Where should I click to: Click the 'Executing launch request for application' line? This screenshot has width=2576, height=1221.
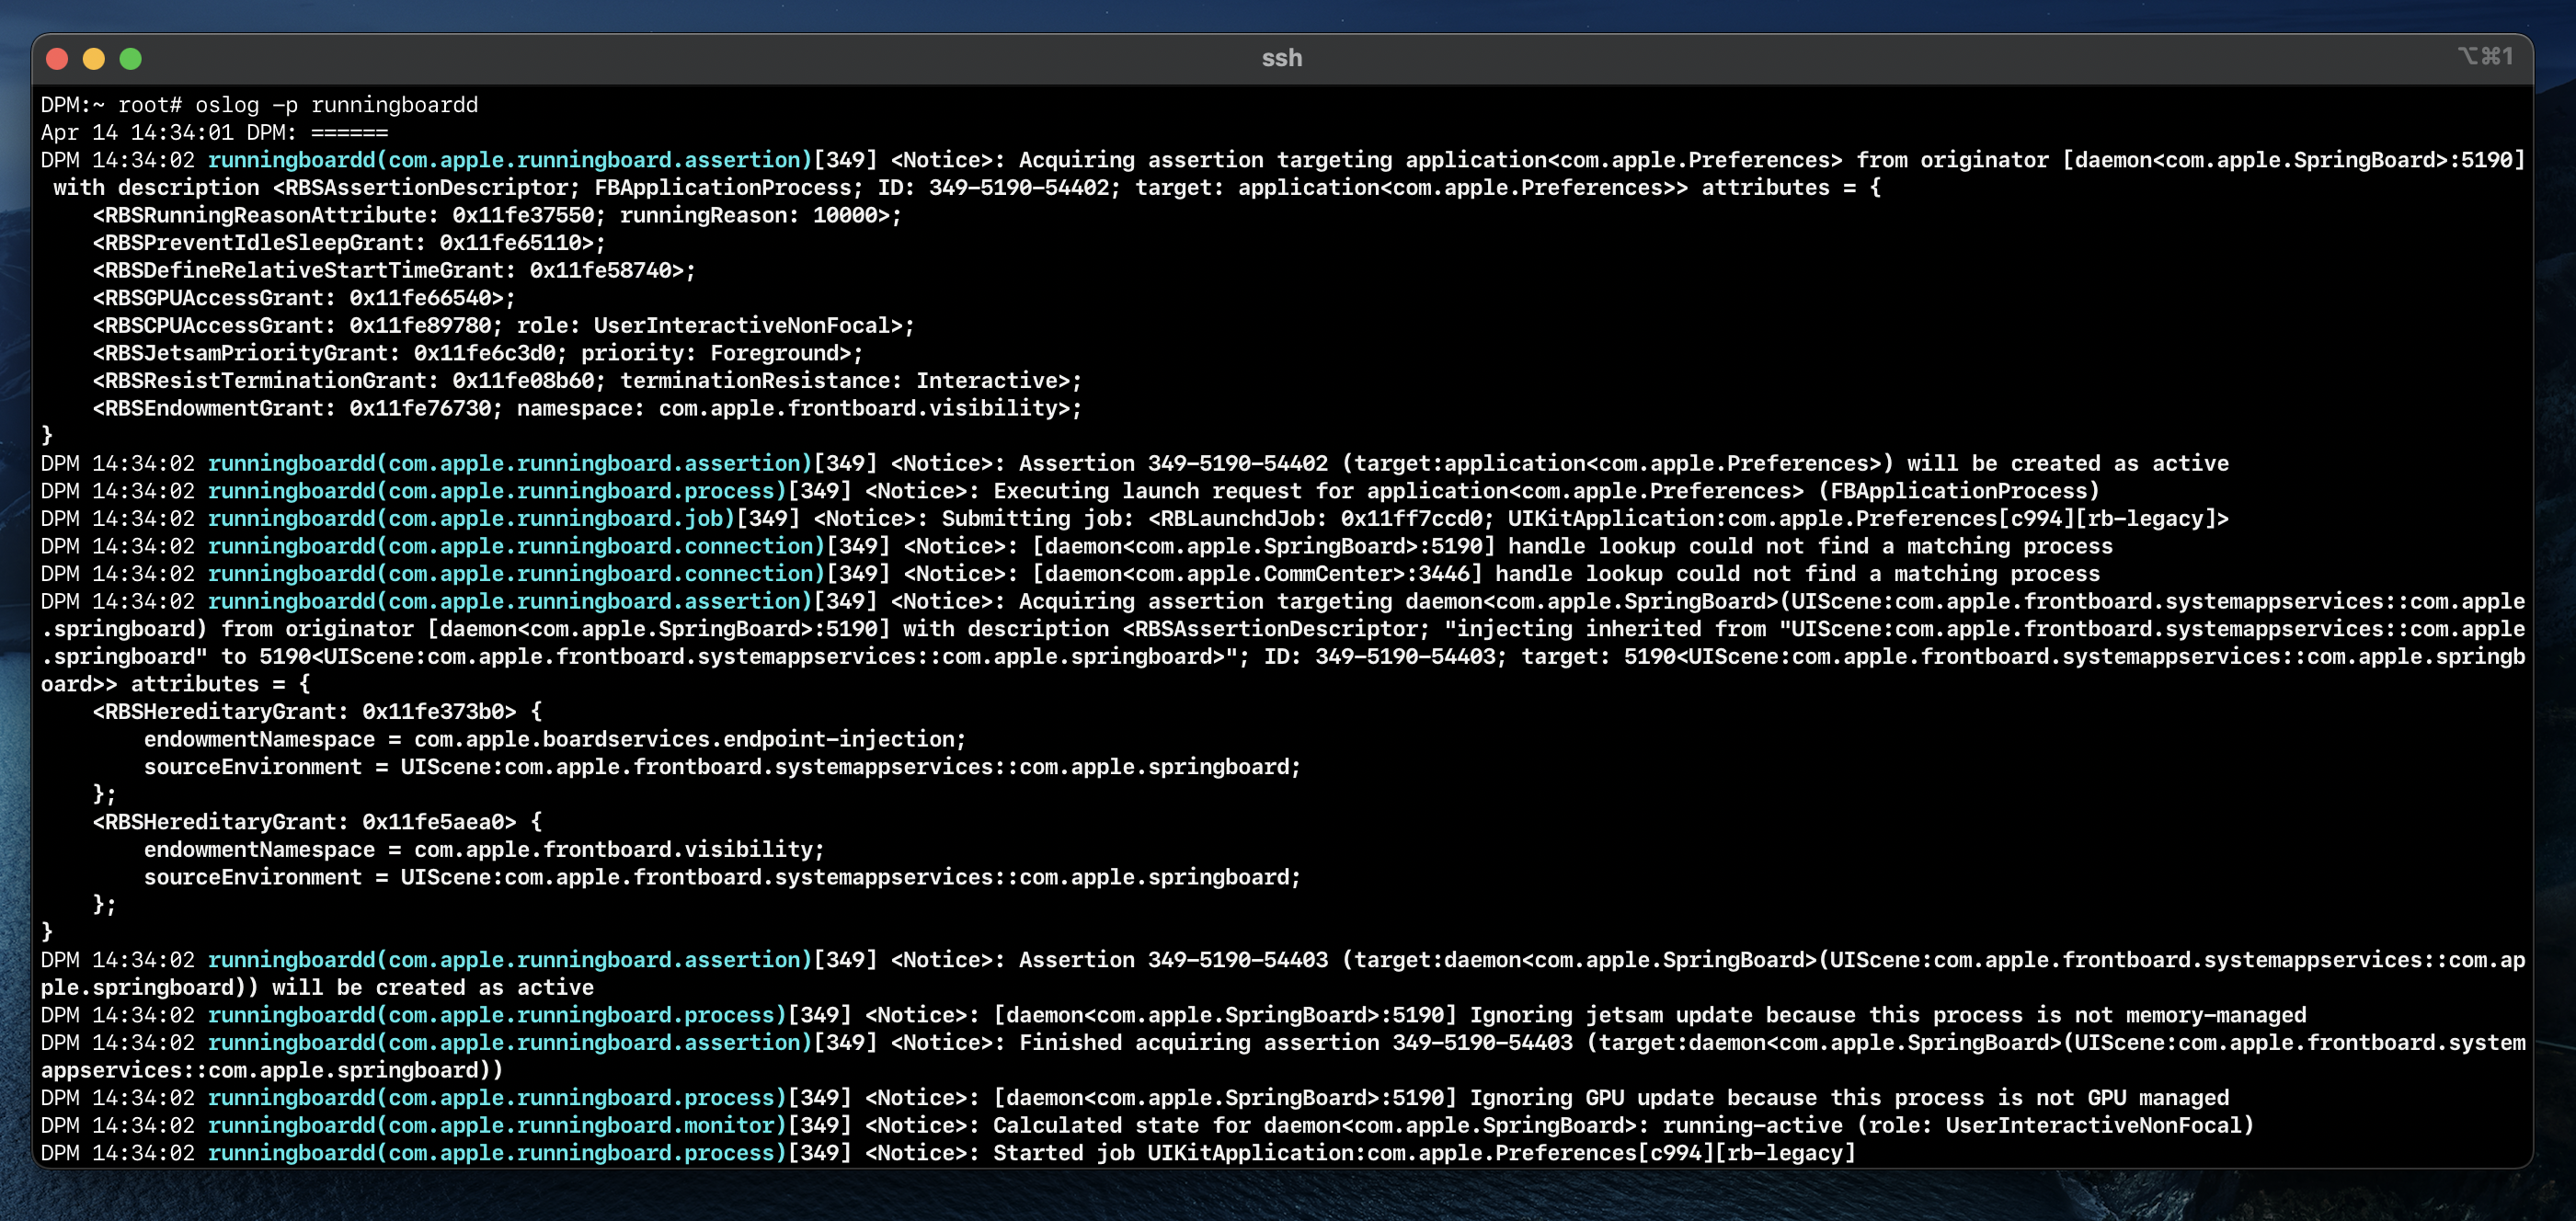pyautogui.click(x=1070, y=491)
